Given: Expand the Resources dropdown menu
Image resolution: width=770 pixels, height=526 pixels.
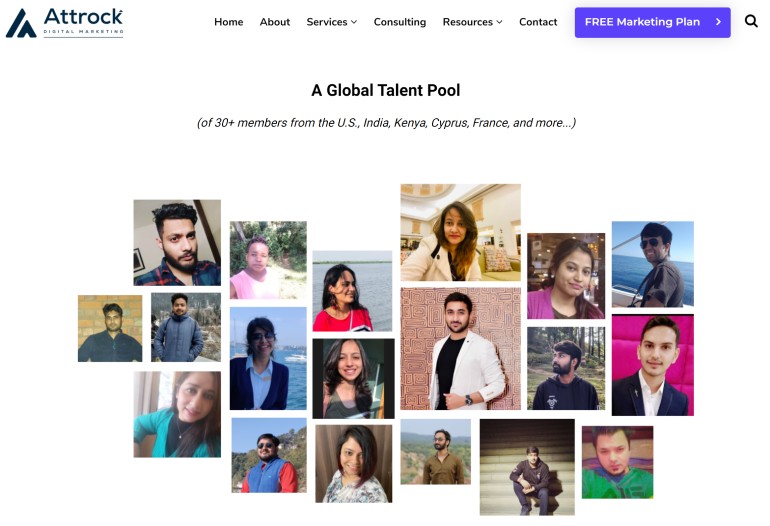Looking at the screenshot, I should pos(472,22).
